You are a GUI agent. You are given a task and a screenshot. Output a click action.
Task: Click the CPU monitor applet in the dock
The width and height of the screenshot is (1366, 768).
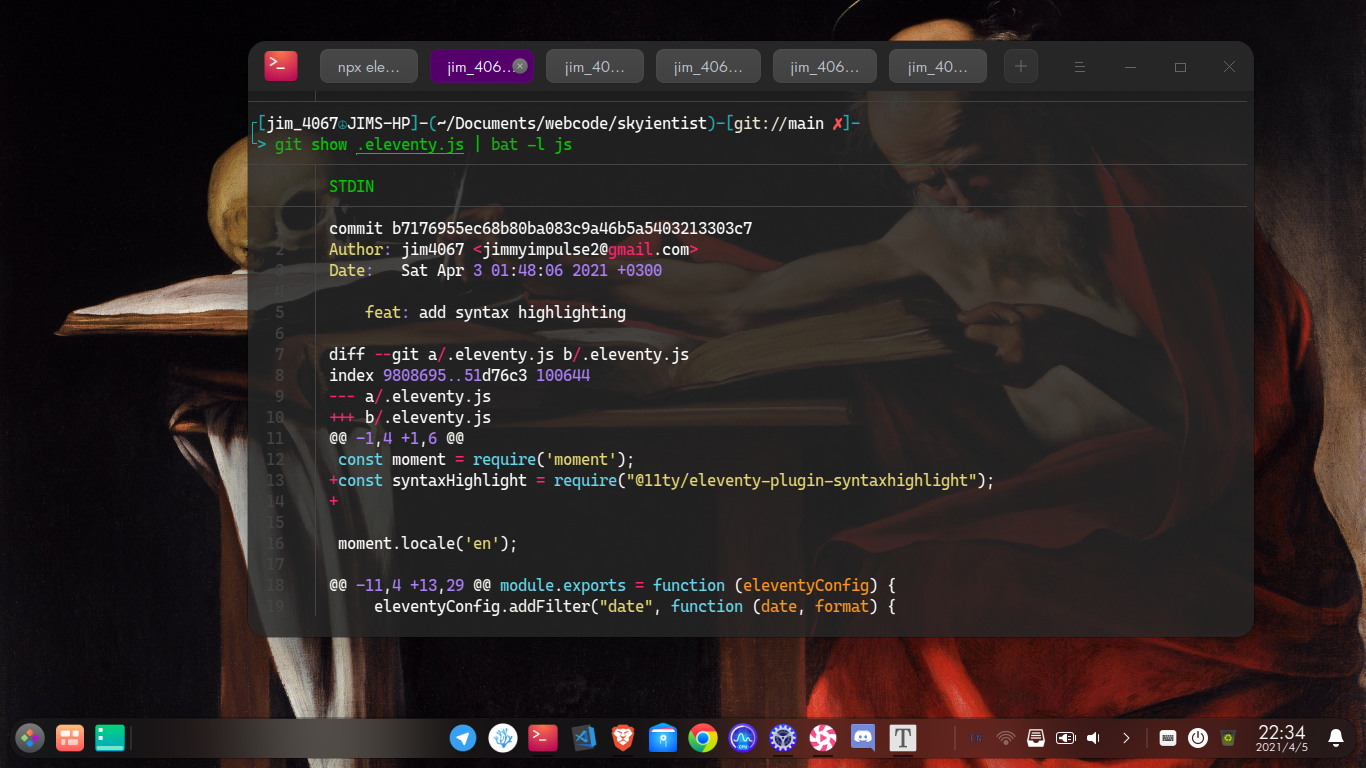click(x=743, y=738)
